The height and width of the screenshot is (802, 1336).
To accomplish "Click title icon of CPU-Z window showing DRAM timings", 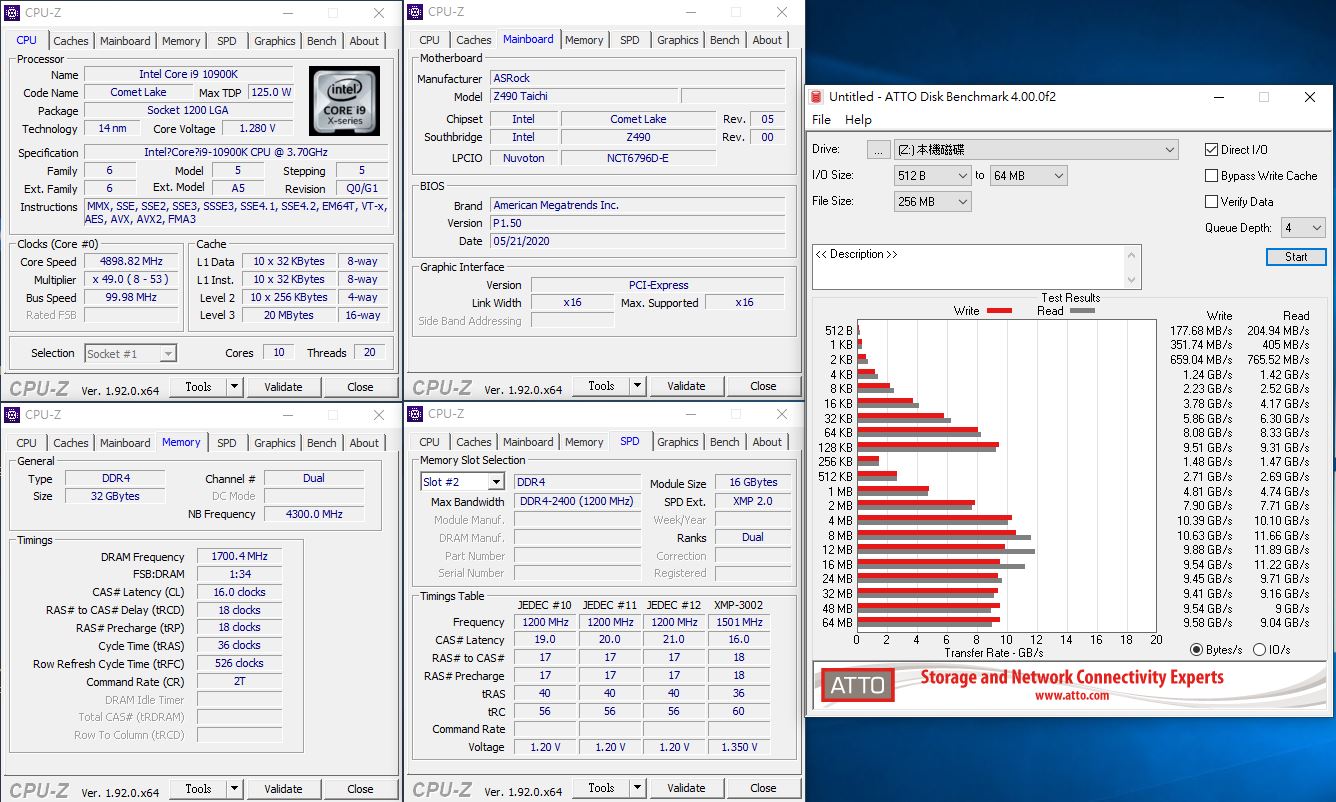I will click(x=13, y=414).
